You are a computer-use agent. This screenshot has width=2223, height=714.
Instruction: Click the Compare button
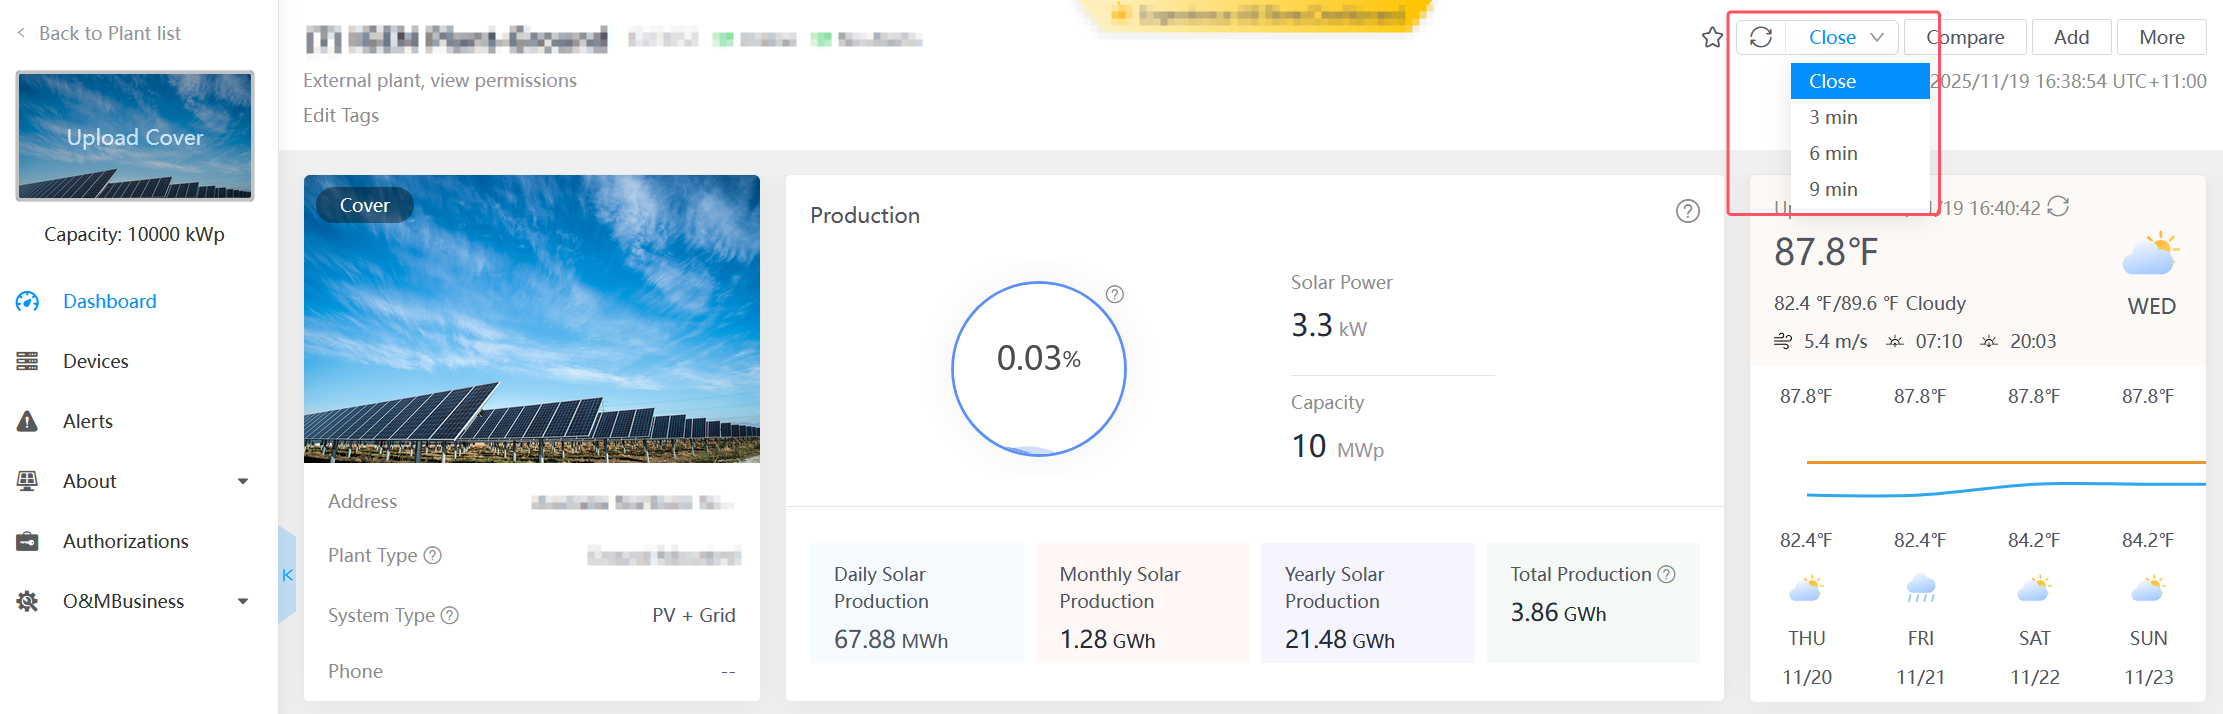pyautogui.click(x=1965, y=38)
